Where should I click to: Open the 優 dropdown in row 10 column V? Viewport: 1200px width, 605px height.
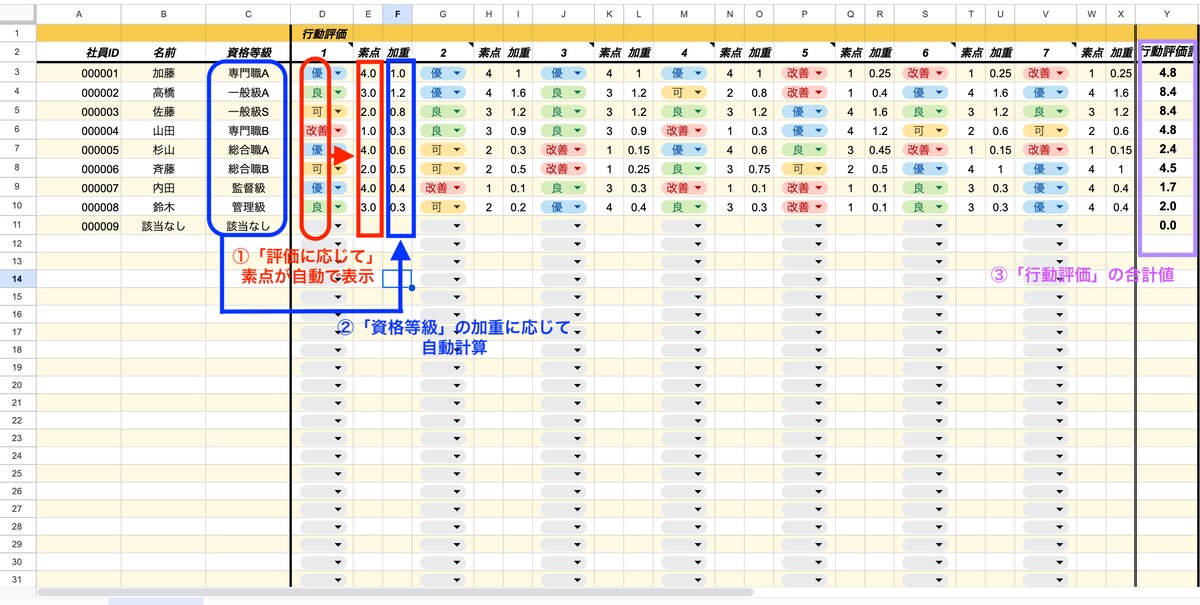coord(1047,206)
